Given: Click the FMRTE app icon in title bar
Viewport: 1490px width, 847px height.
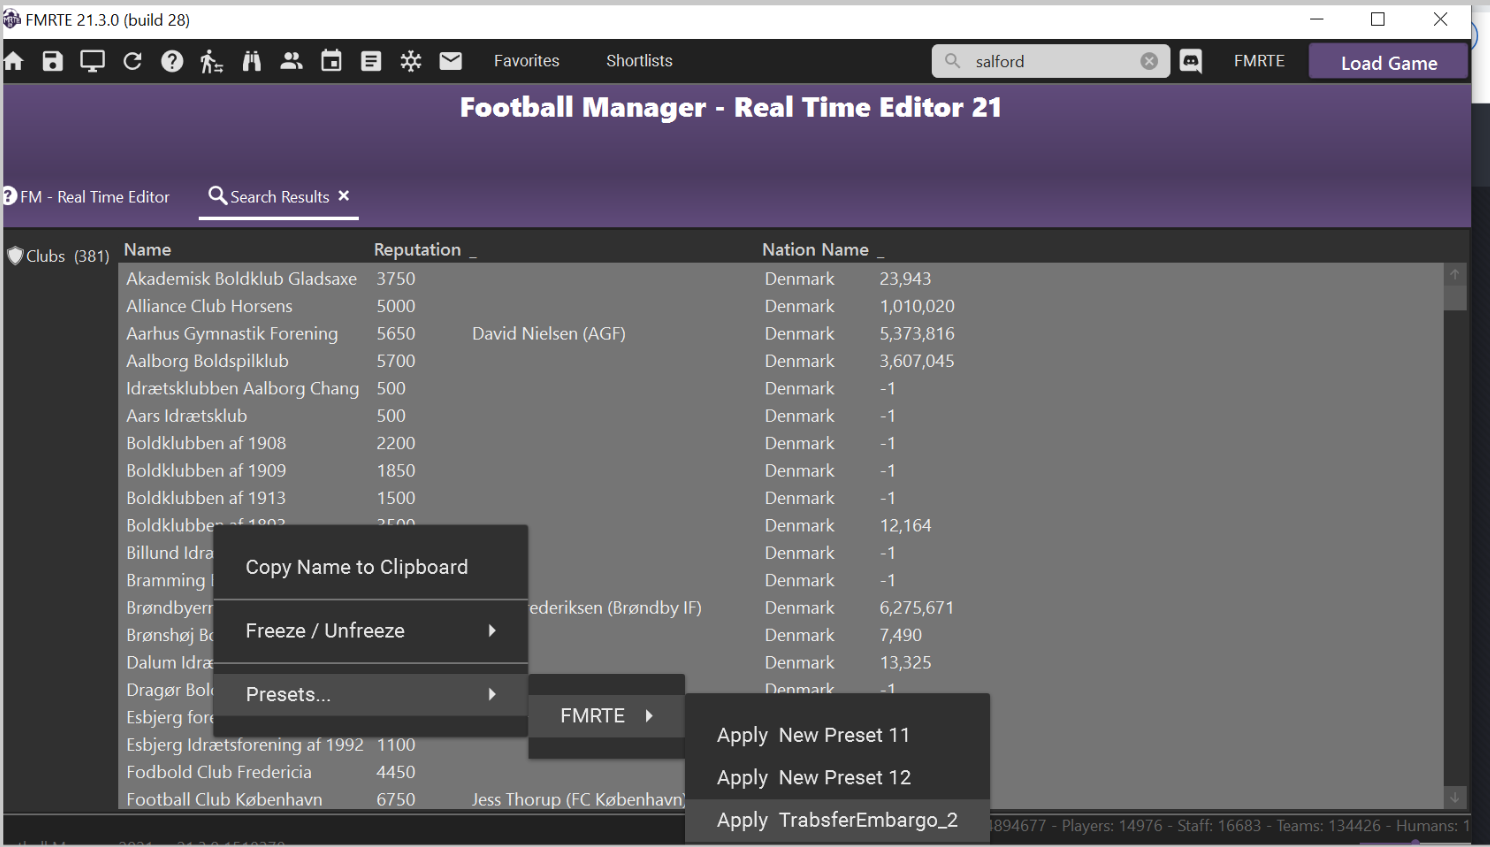Looking at the screenshot, I should coord(11,19).
